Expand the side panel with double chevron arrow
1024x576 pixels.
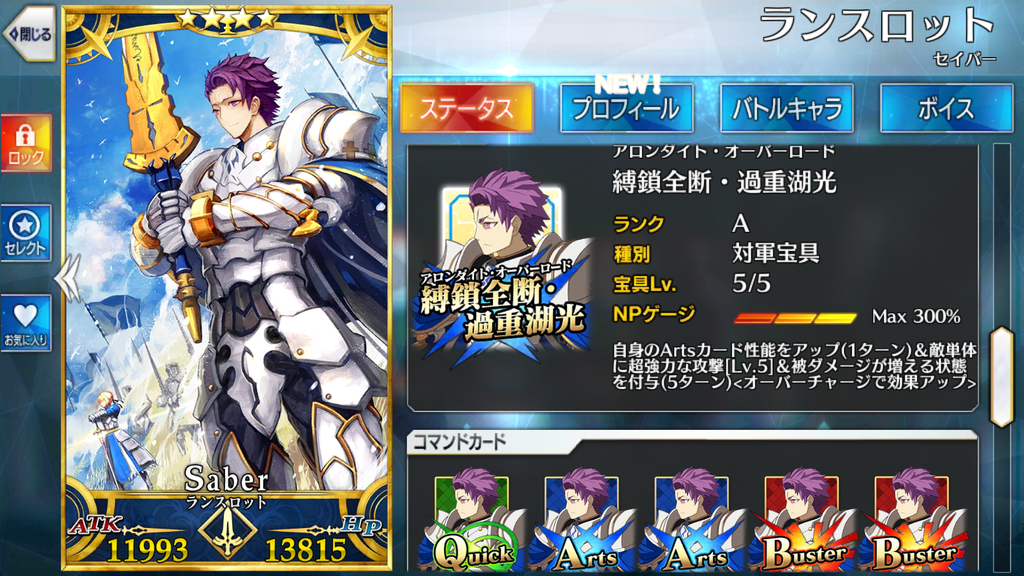67,279
